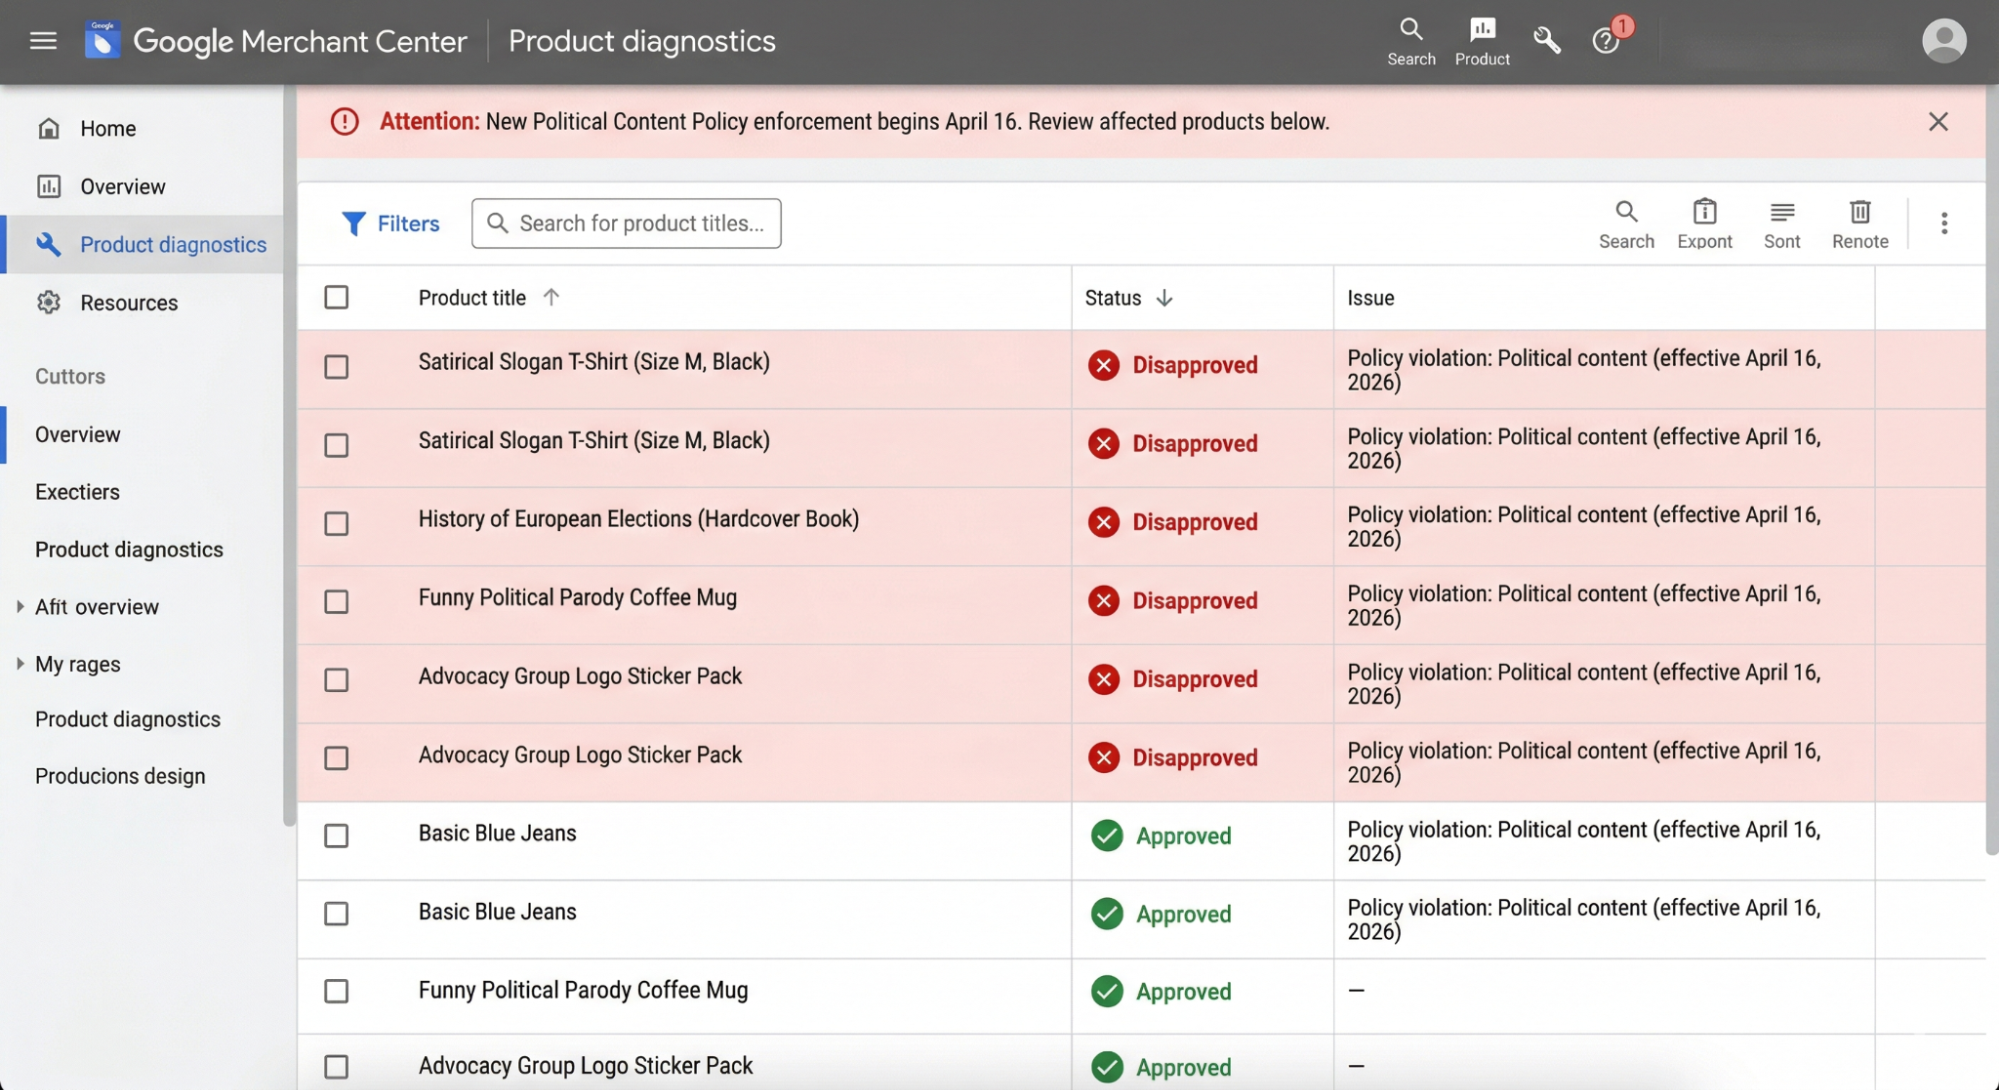This screenshot has width=1999, height=1091.
Task: Click the Sont lines icon in toolbar
Action: 1781,223
